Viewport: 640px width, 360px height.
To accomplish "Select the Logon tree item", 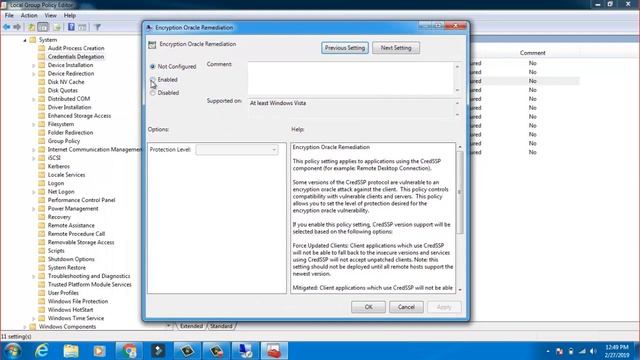I will tap(56, 183).
